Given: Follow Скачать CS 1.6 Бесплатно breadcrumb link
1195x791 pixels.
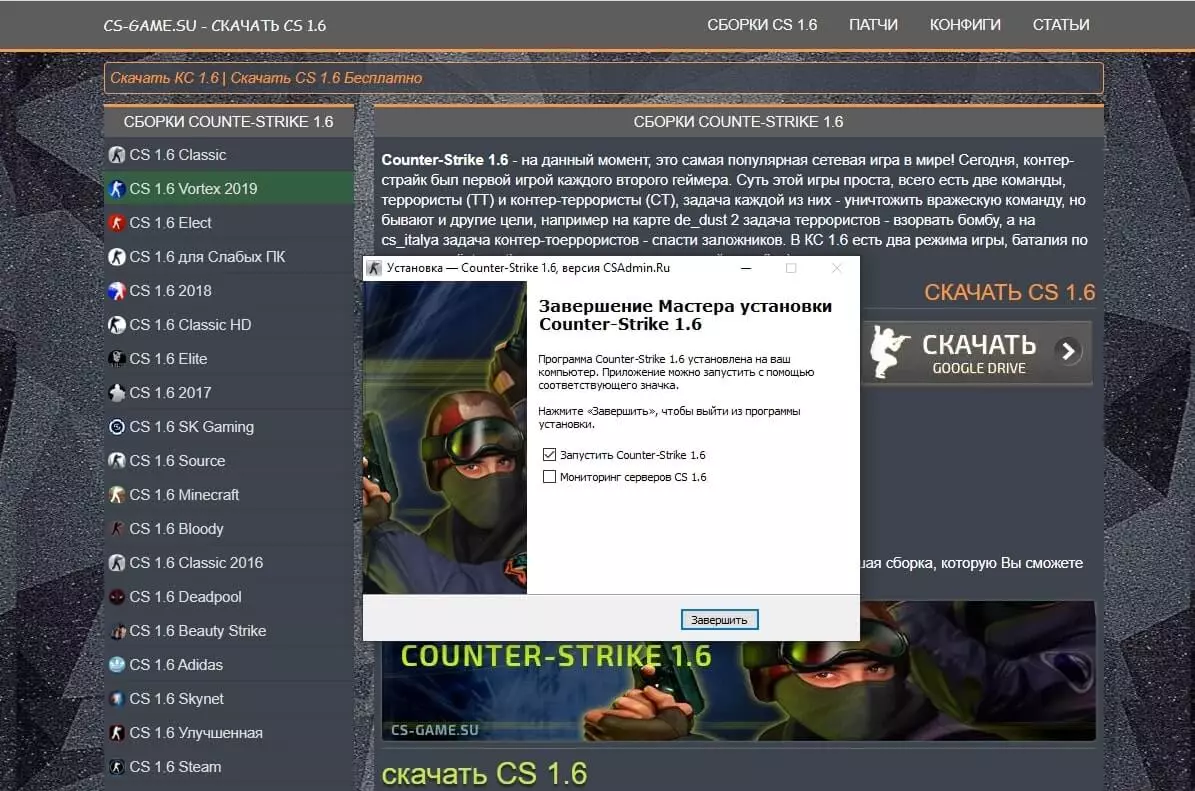Looking at the screenshot, I should (x=326, y=78).
